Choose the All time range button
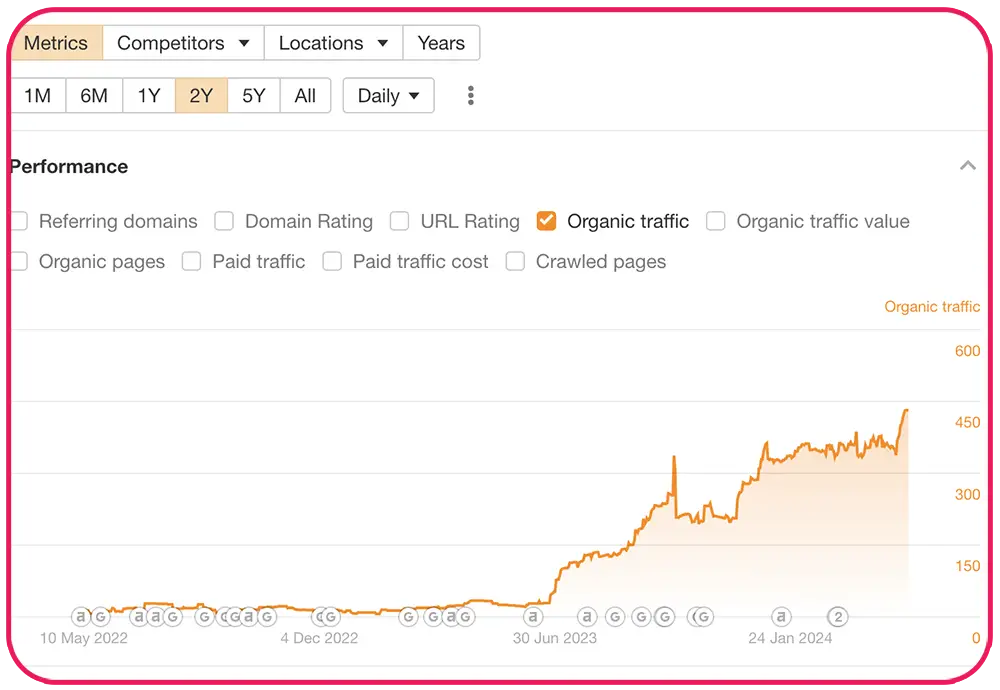The width and height of the screenshot is (1000, 690). tap(305, 96)
